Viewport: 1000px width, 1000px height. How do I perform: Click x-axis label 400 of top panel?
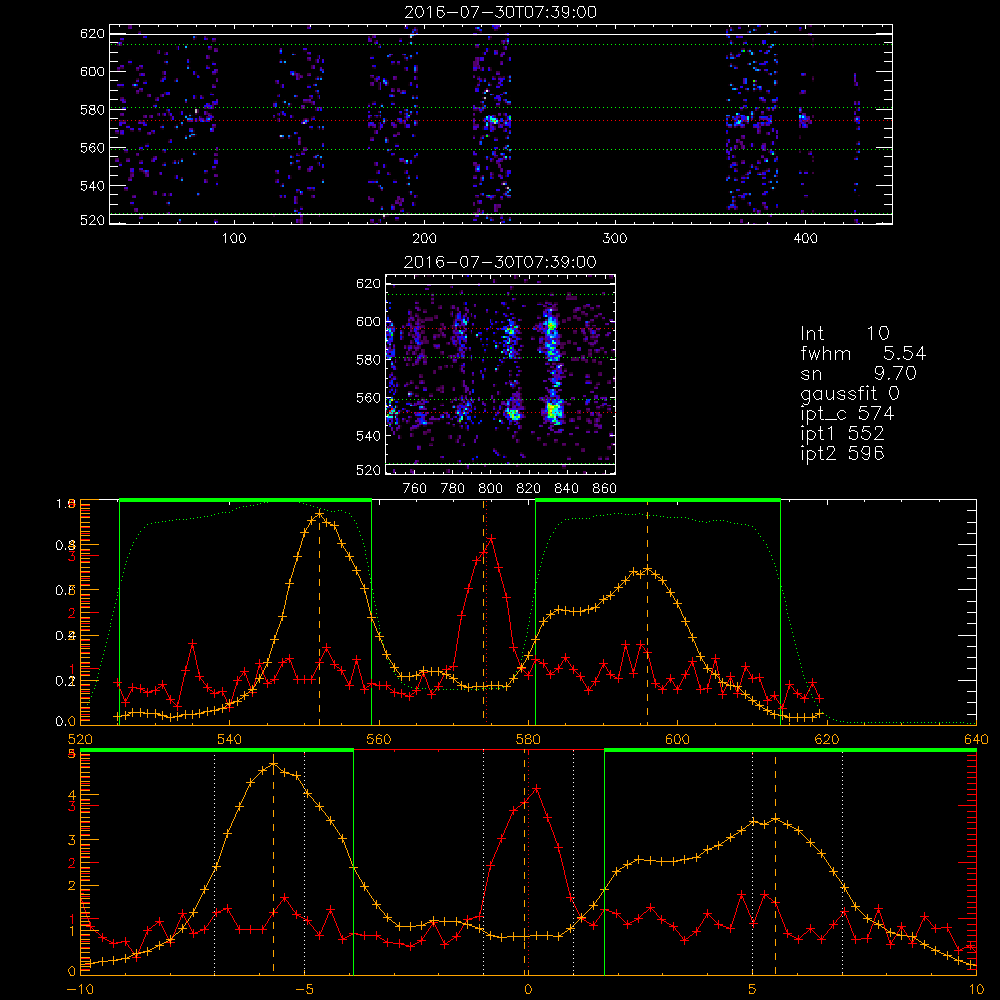tap(805, 239)
